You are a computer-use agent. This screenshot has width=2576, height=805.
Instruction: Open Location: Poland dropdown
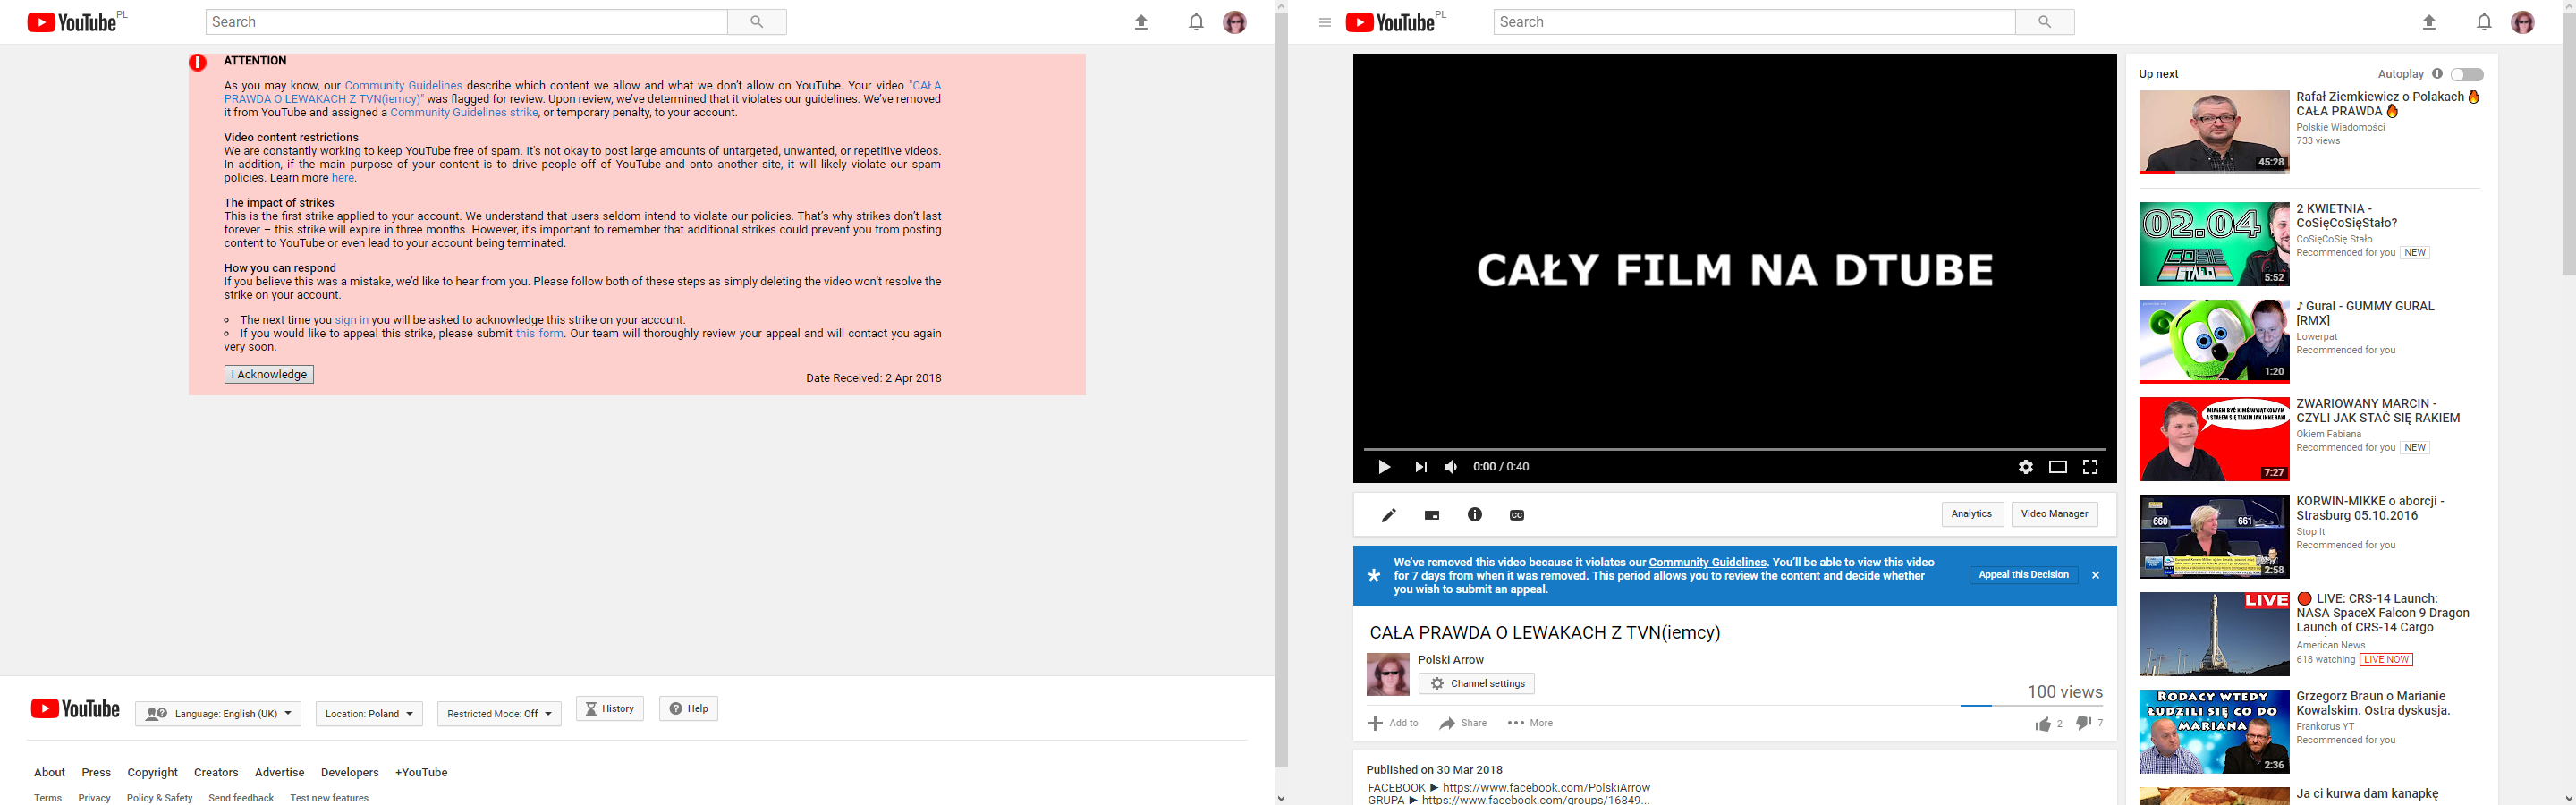tap(369, 714)
